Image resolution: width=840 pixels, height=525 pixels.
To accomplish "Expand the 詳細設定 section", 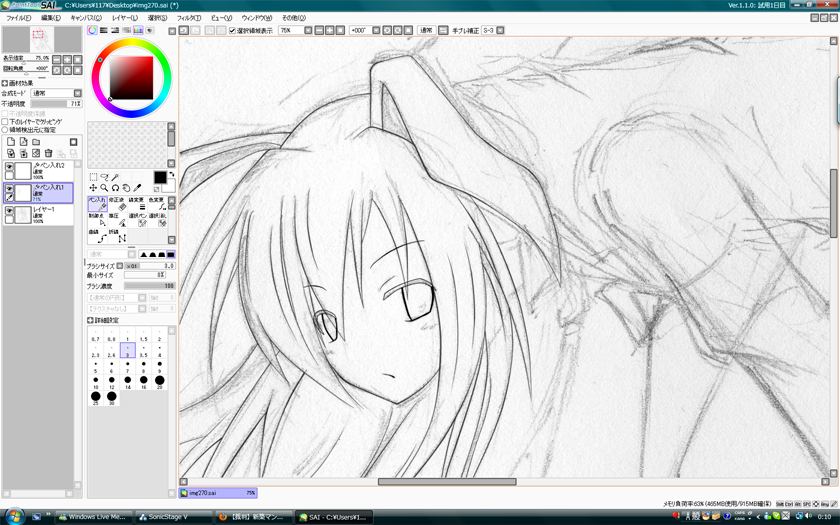I will [91, 320].
